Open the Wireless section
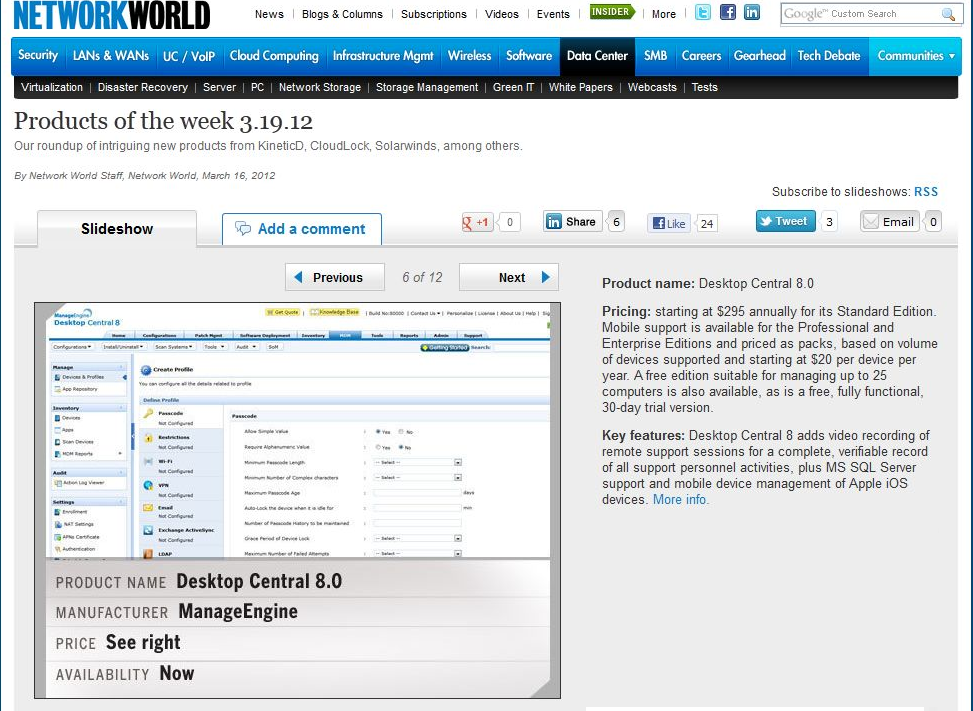 (x=469, y=55)
